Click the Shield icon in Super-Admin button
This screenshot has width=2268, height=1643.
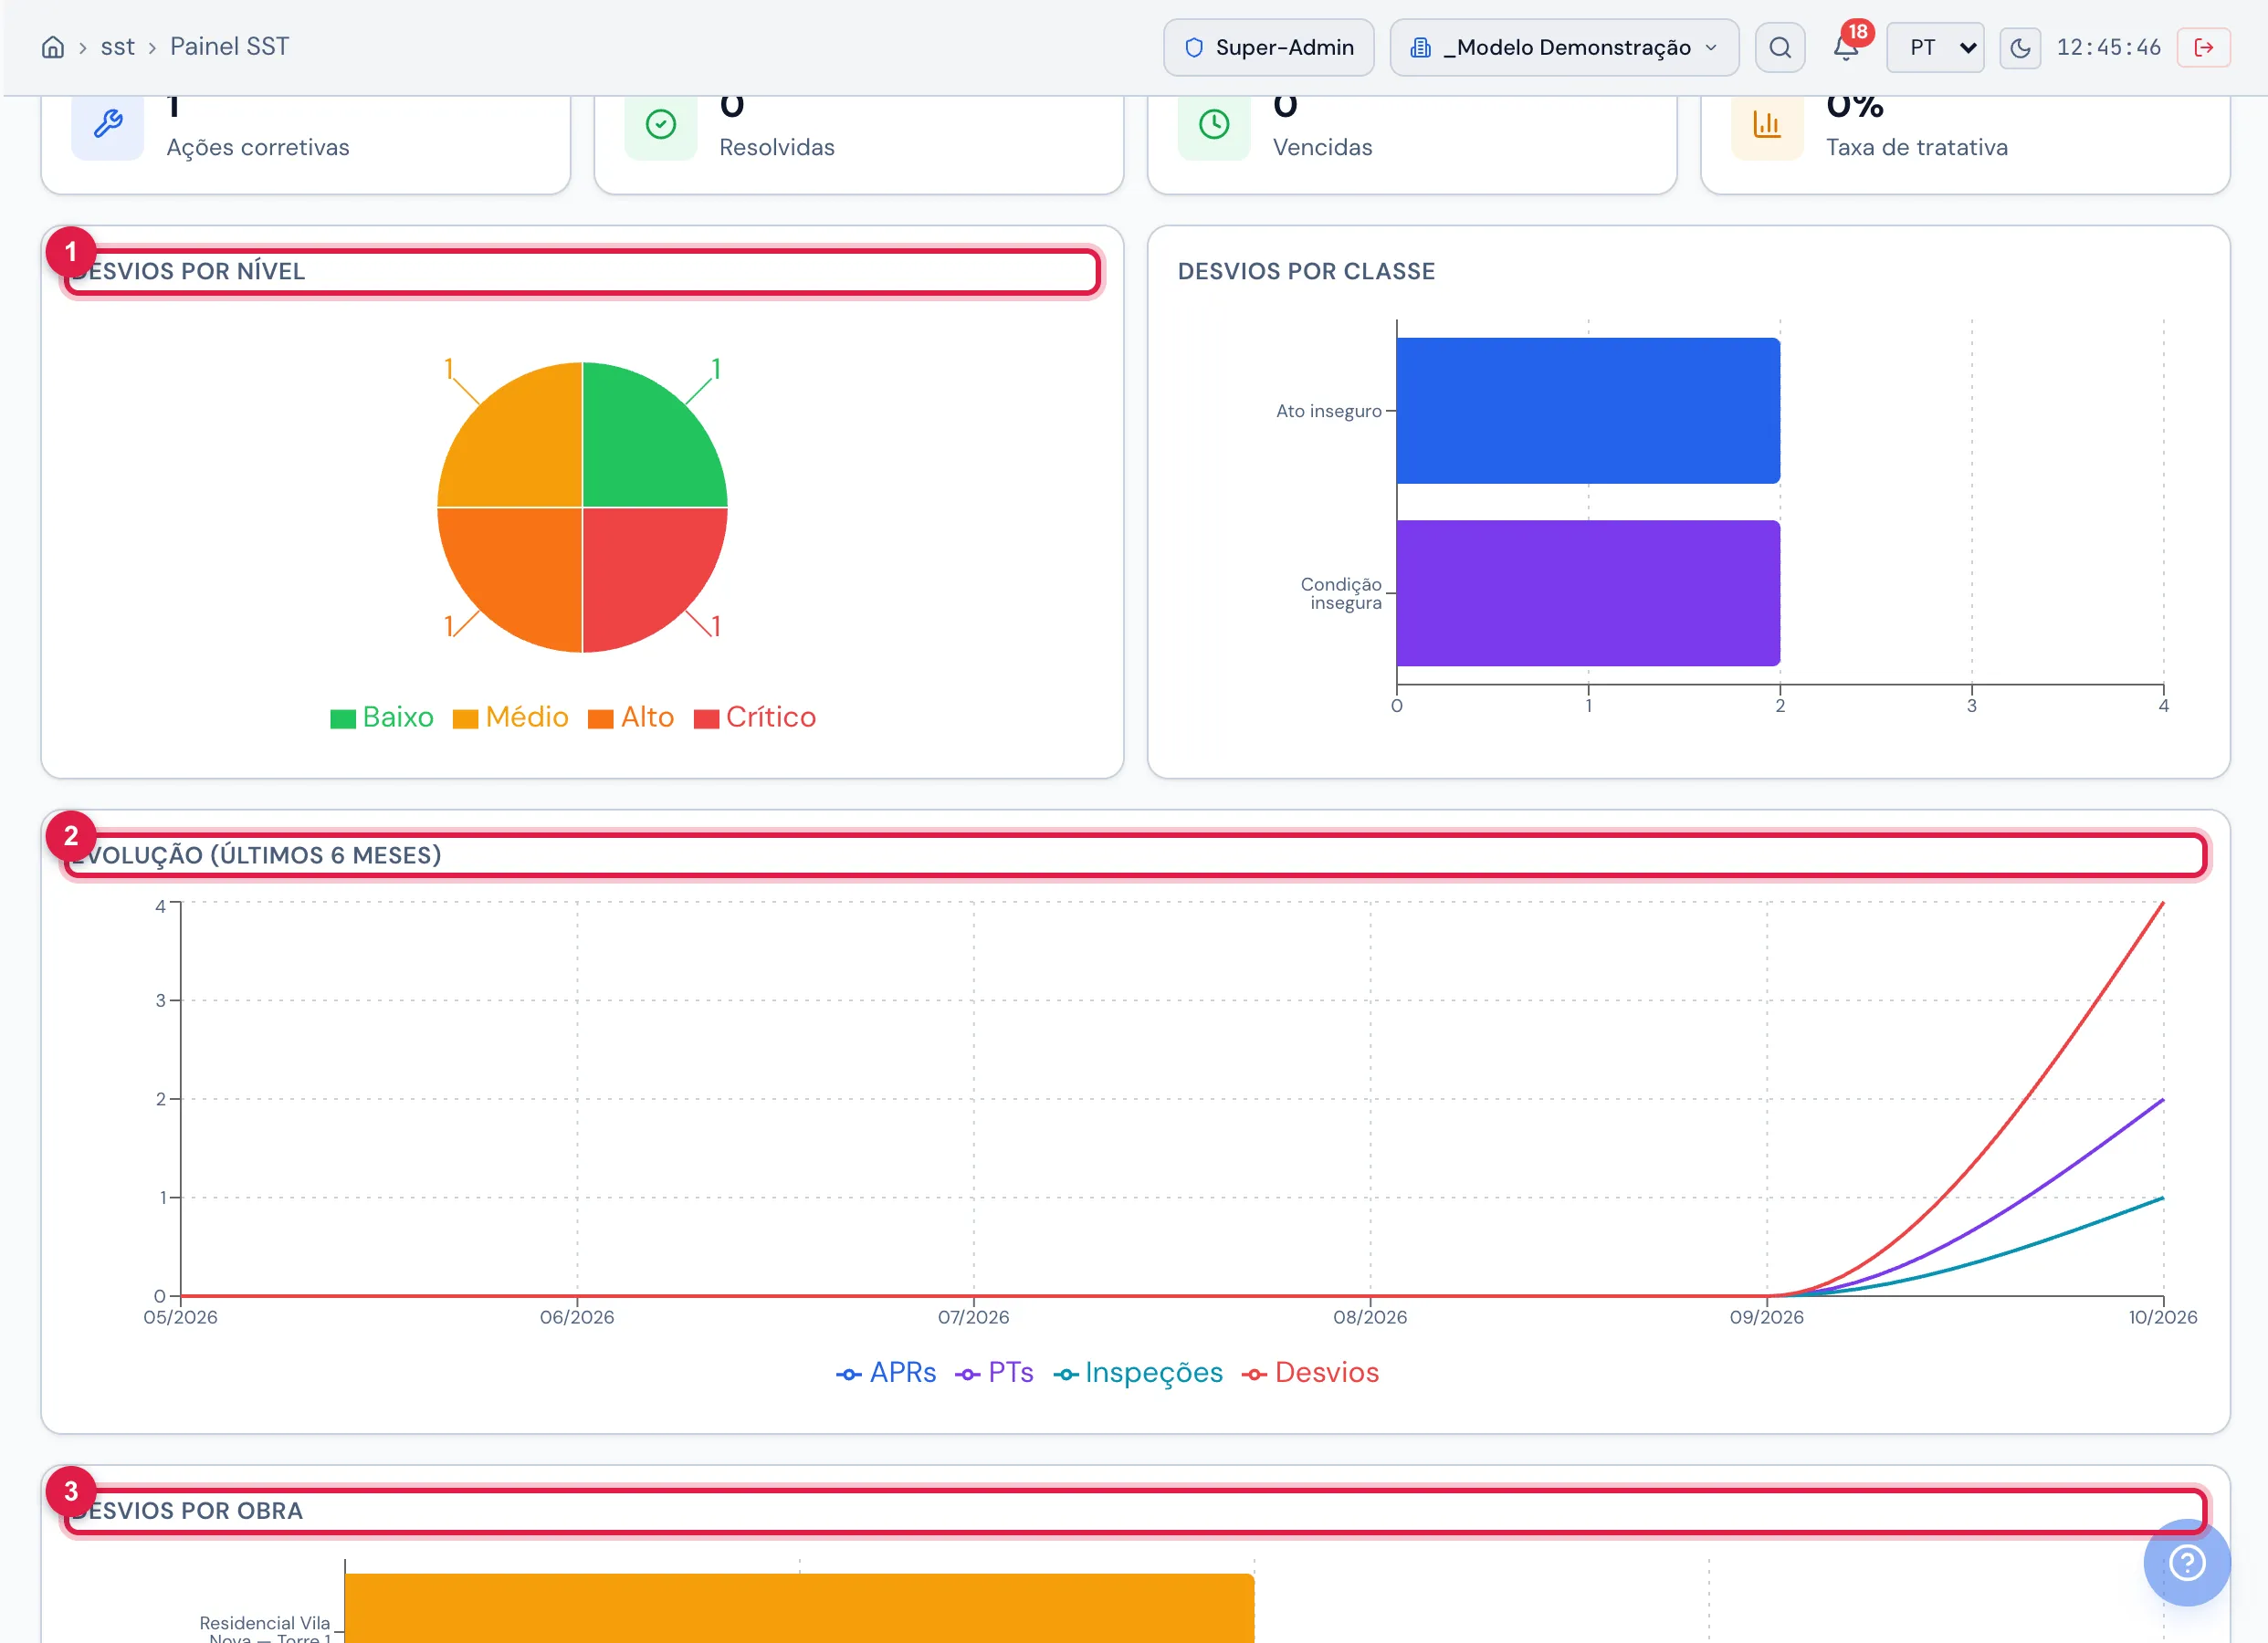[1193, 48]
